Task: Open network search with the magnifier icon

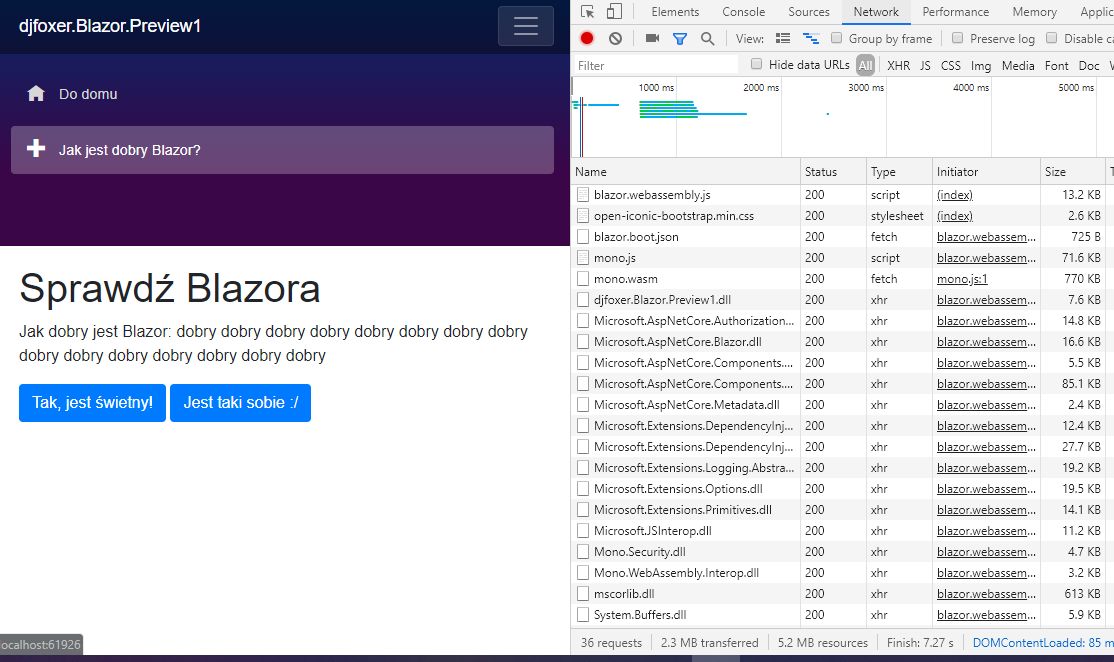Action: 708,38
